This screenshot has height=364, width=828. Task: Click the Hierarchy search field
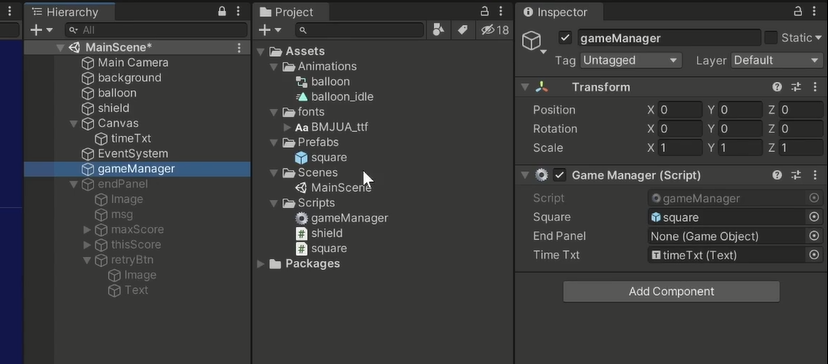pyautogui.click(x=156, y=30)
